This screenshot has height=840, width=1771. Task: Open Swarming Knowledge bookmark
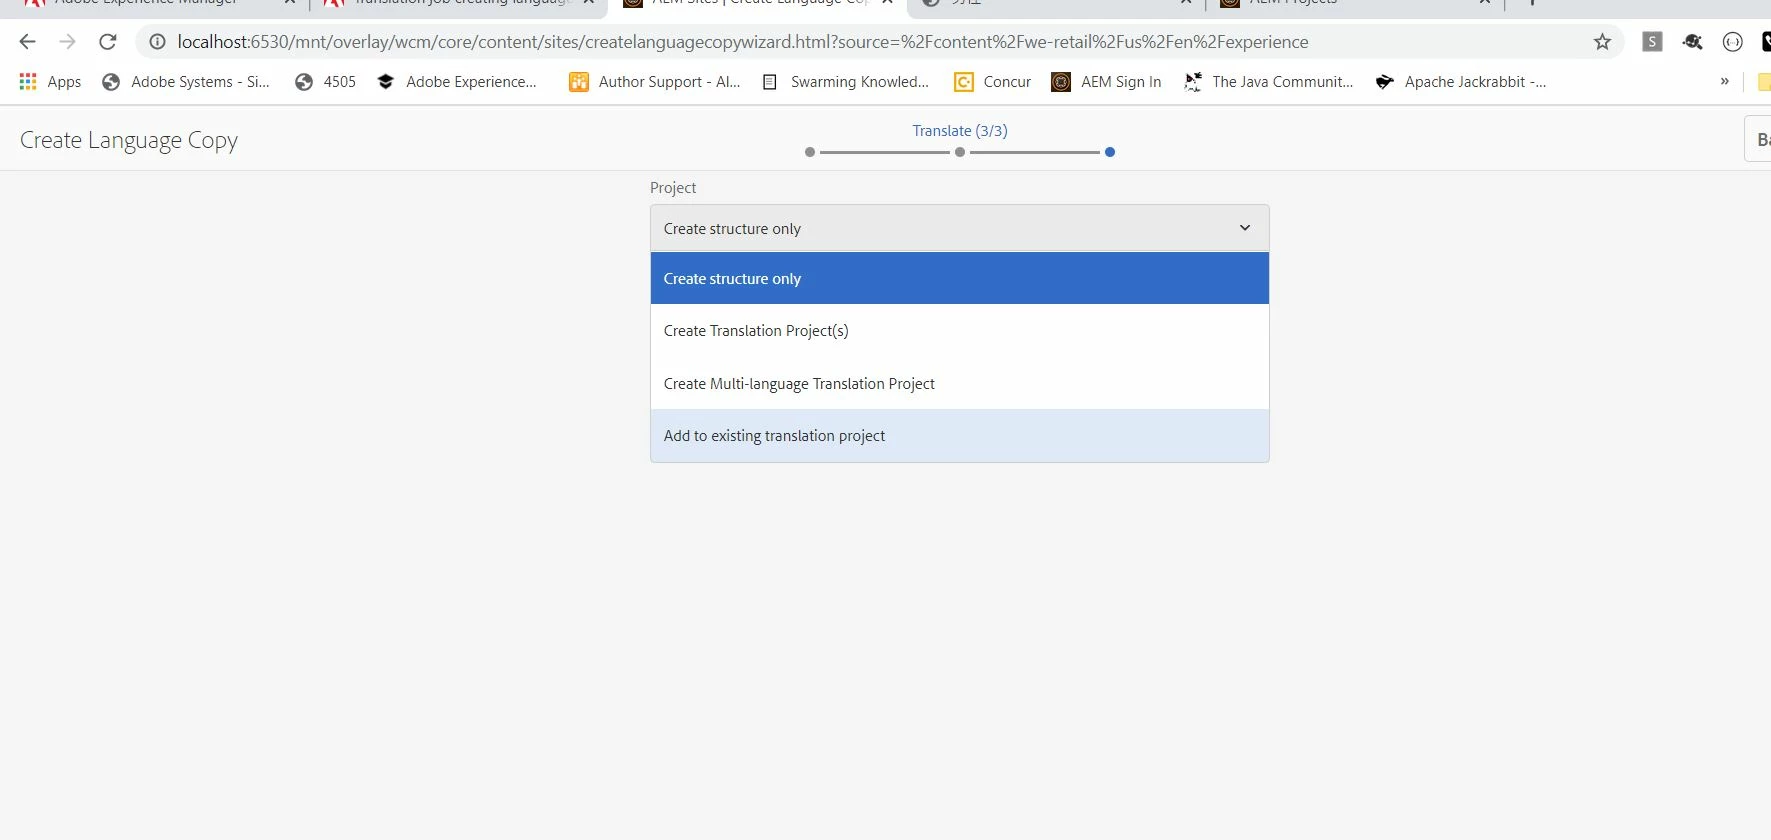846,82
